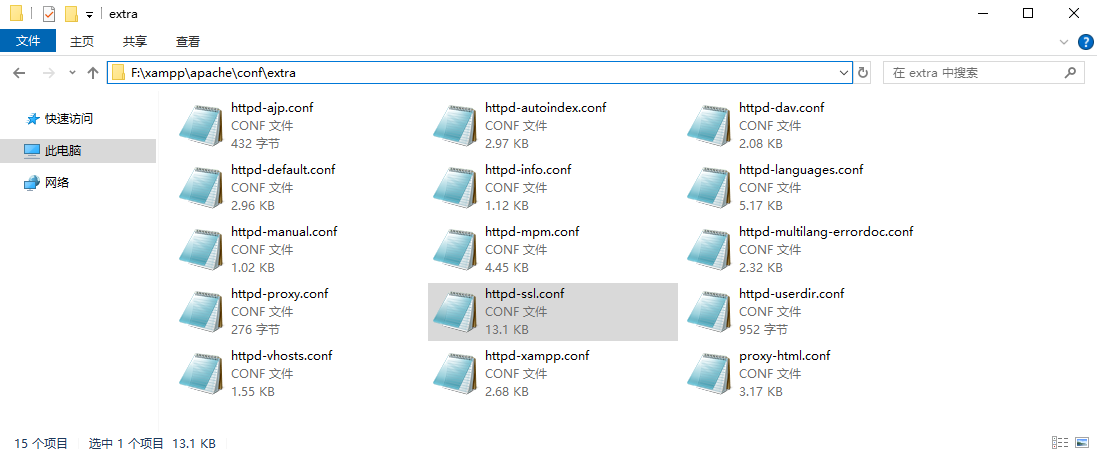Select the httpd-userdir.conf notepad icon
The width and height of the screenshot is (1097, 455).
coord(709,312)
